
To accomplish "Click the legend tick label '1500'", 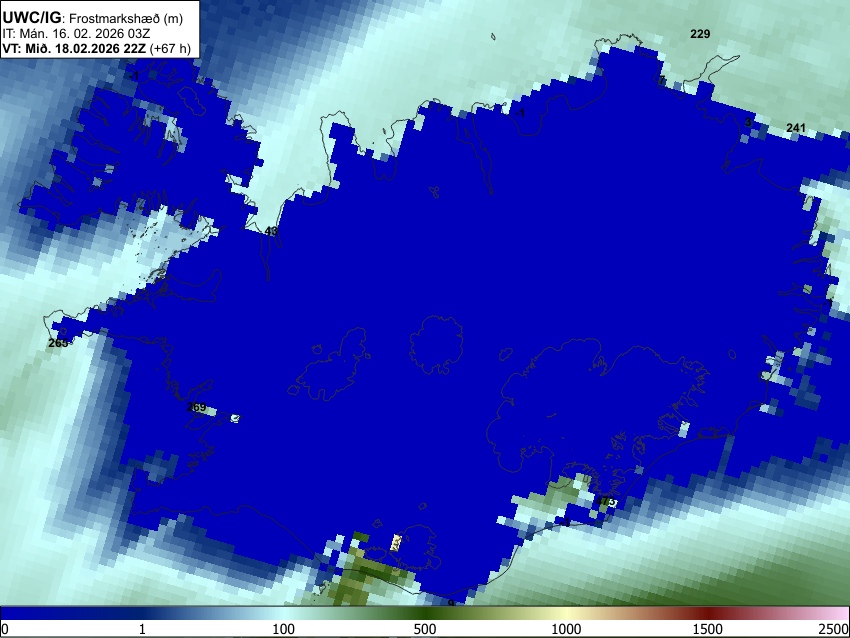I will point(708,629).
